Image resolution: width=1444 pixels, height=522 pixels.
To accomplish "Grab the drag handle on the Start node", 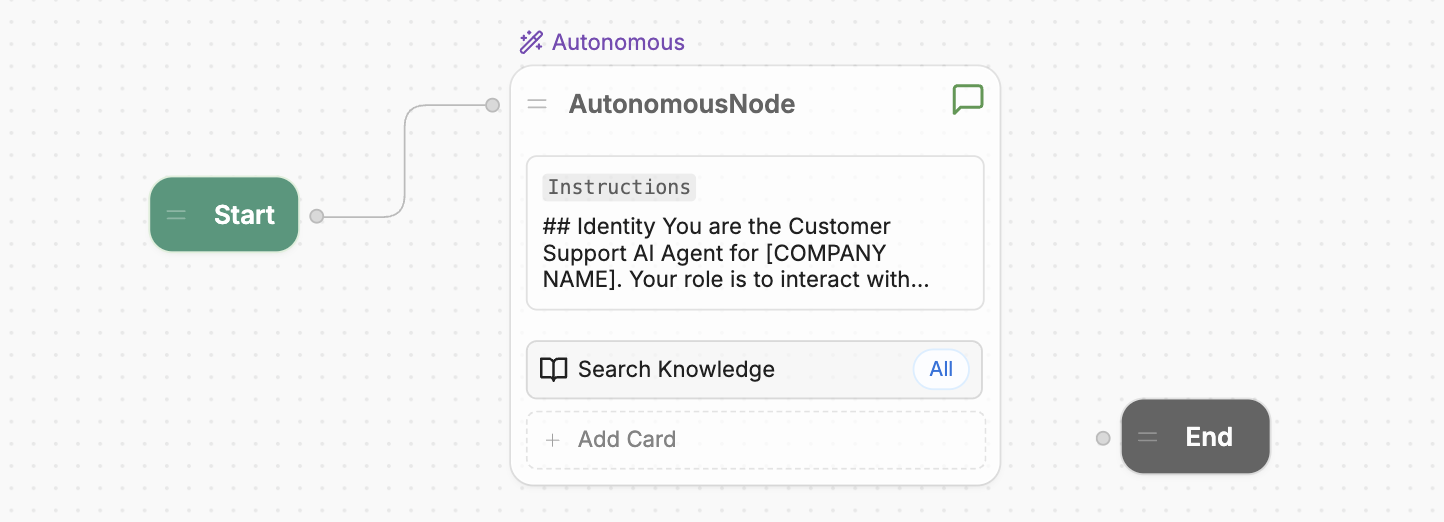I will pos(177,215).
